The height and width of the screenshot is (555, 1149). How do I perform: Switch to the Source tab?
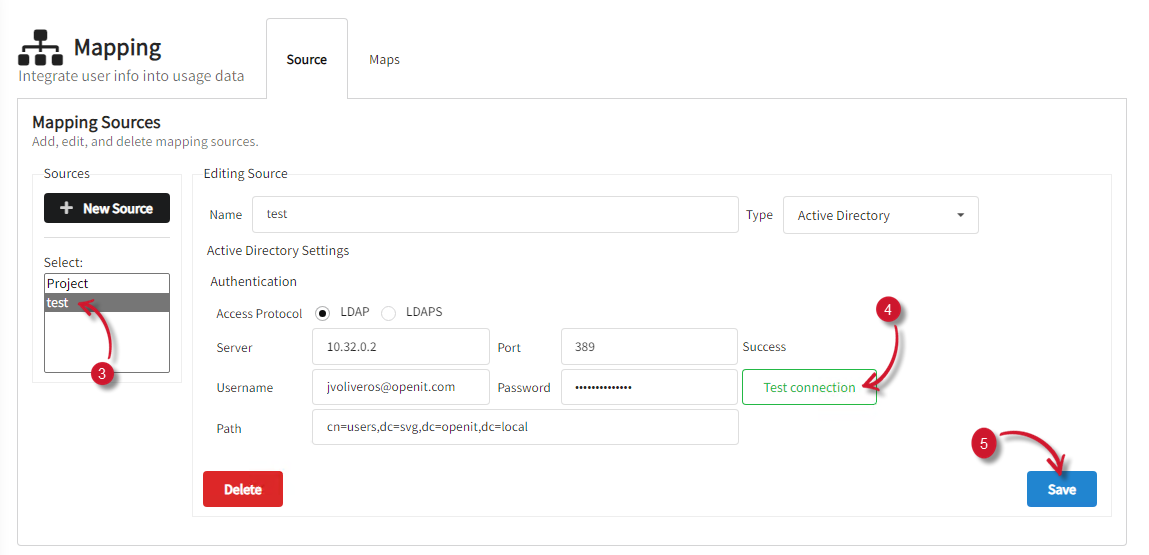coord(306,59)
